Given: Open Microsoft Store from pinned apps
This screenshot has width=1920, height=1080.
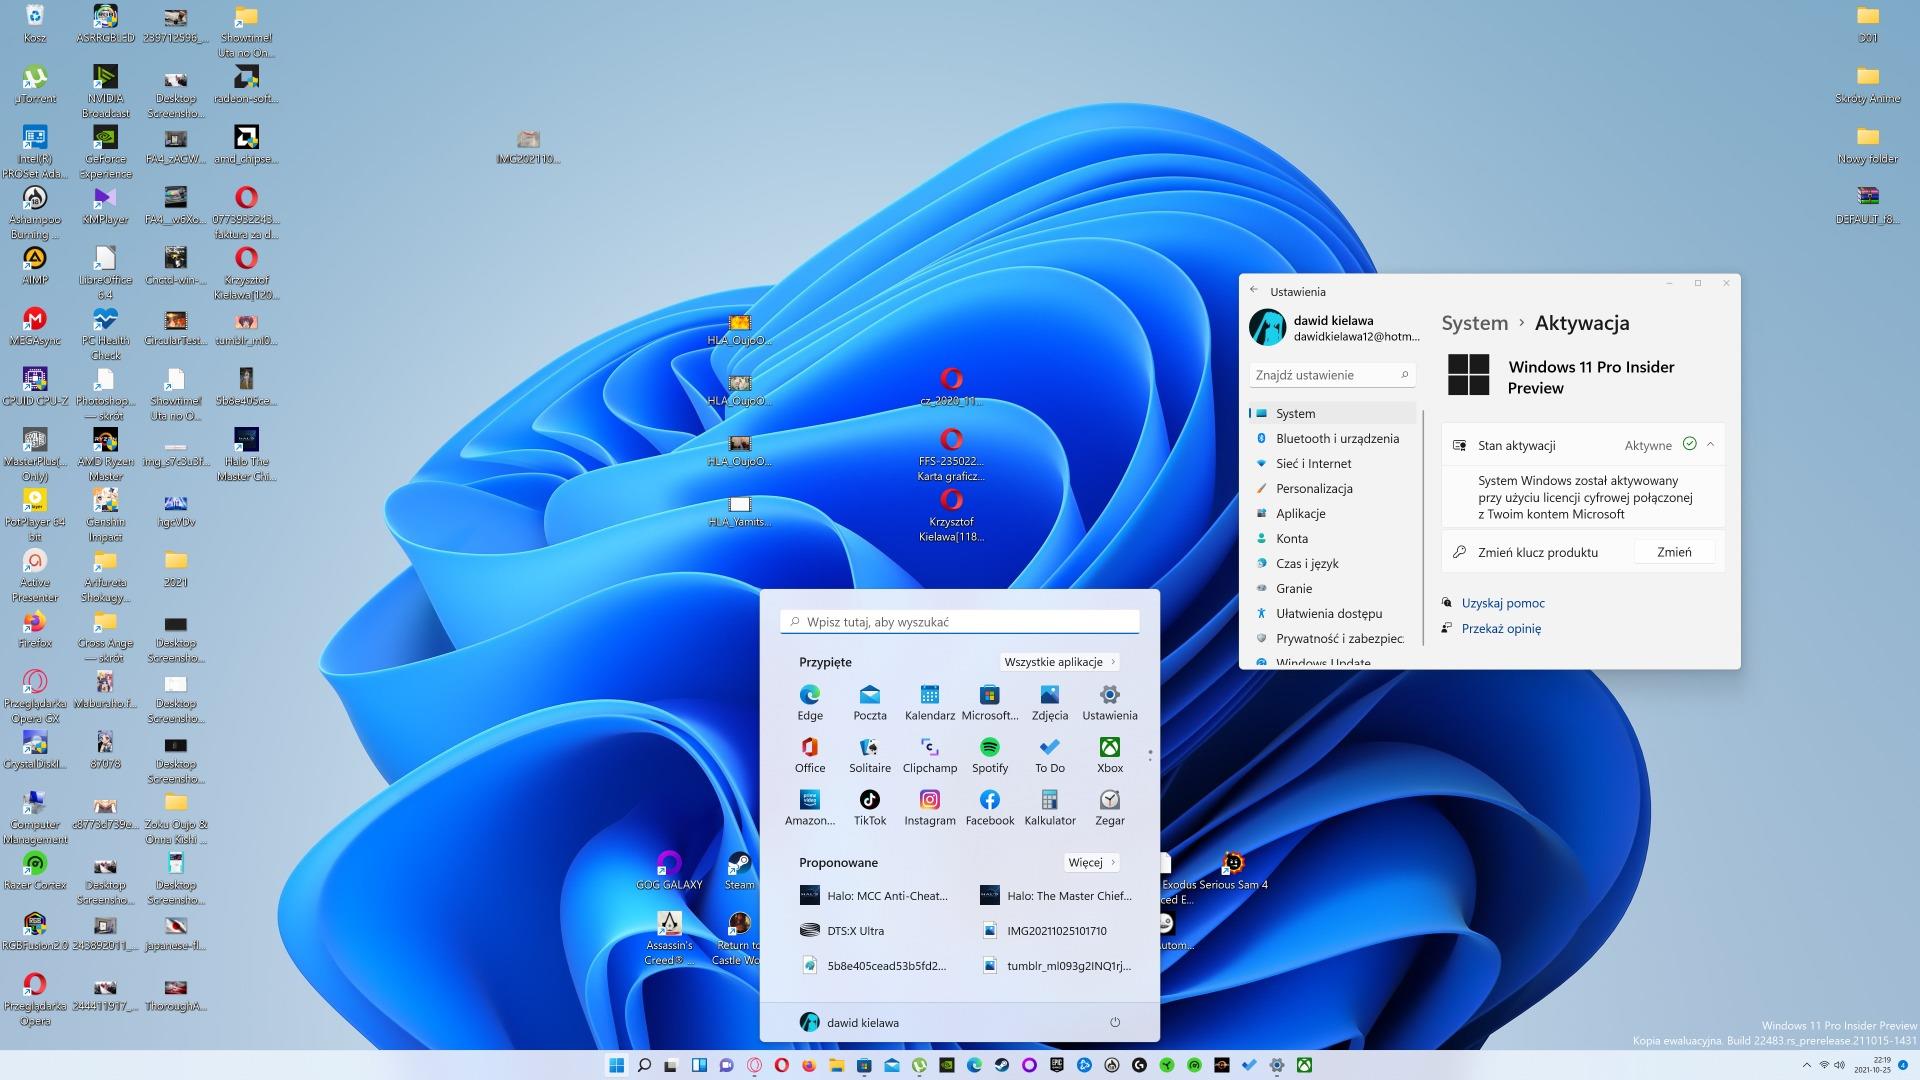Looking at the screenshot, I should [x=990, y=702].
